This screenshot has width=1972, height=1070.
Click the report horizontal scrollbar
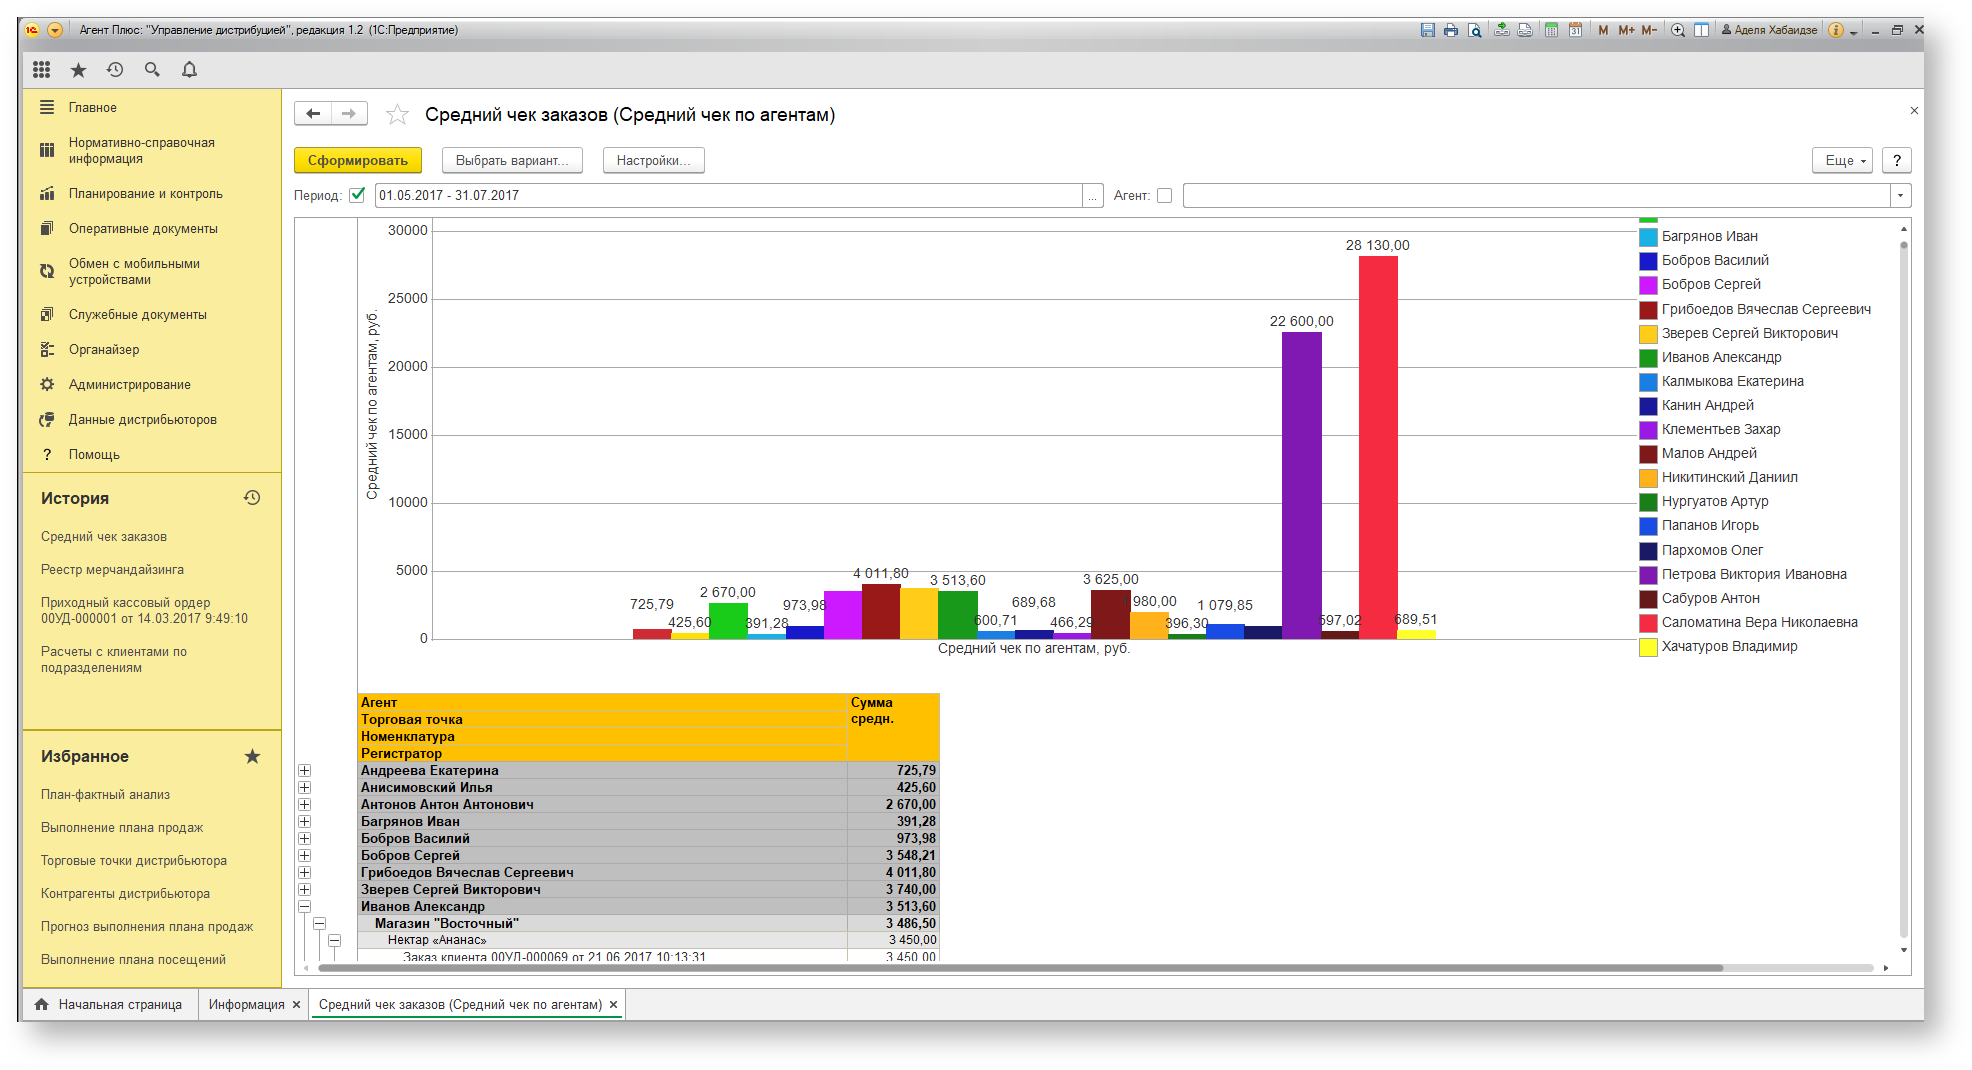point(1020,968)
